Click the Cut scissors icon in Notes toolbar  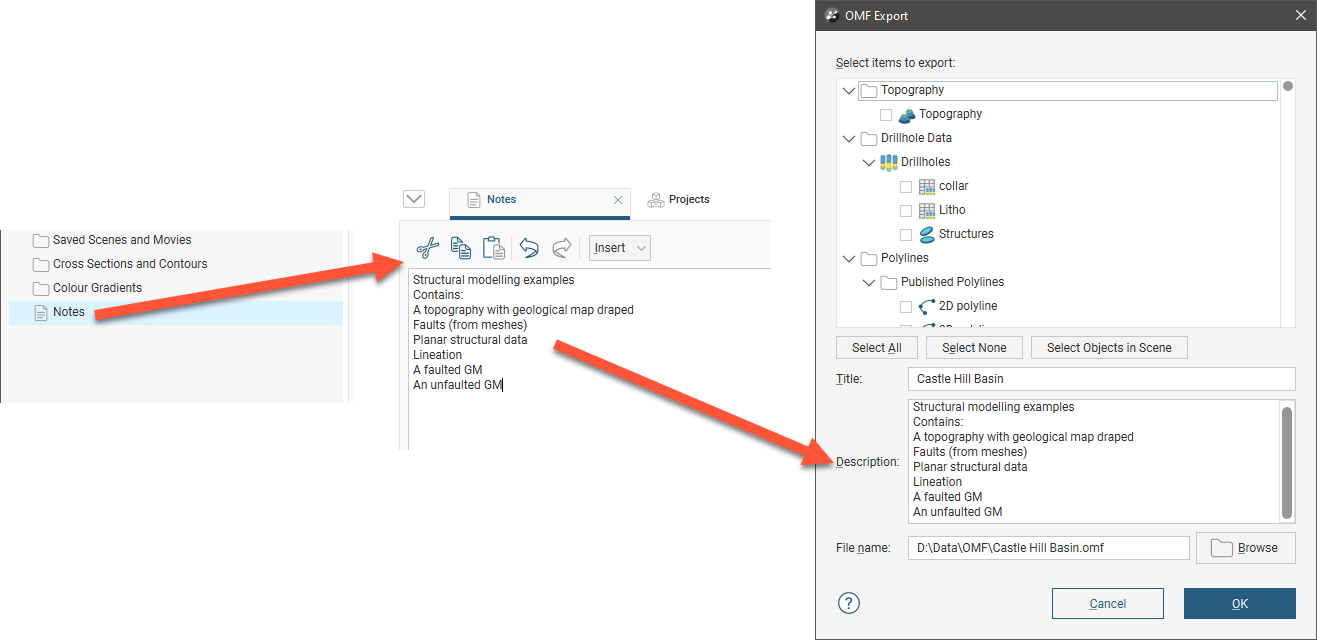(x=428, y=248)
